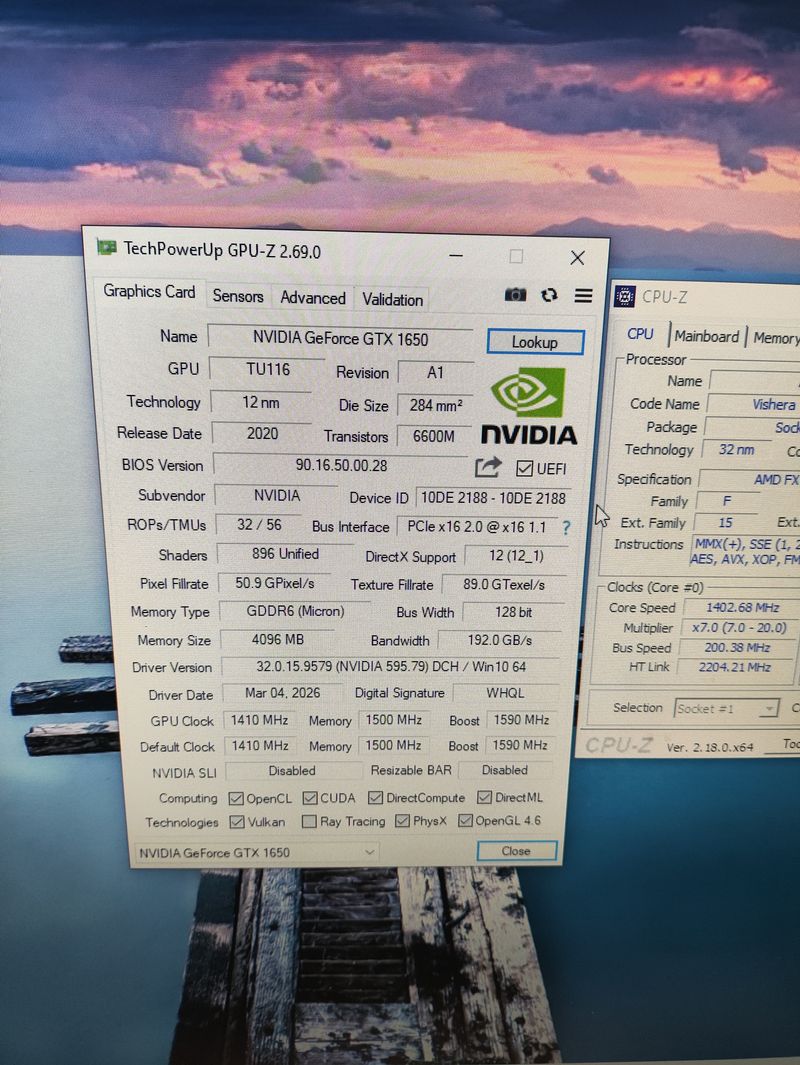
Task: Toggle the OpenGL 4.6 checkbox
Action: [x=465, y=820]
